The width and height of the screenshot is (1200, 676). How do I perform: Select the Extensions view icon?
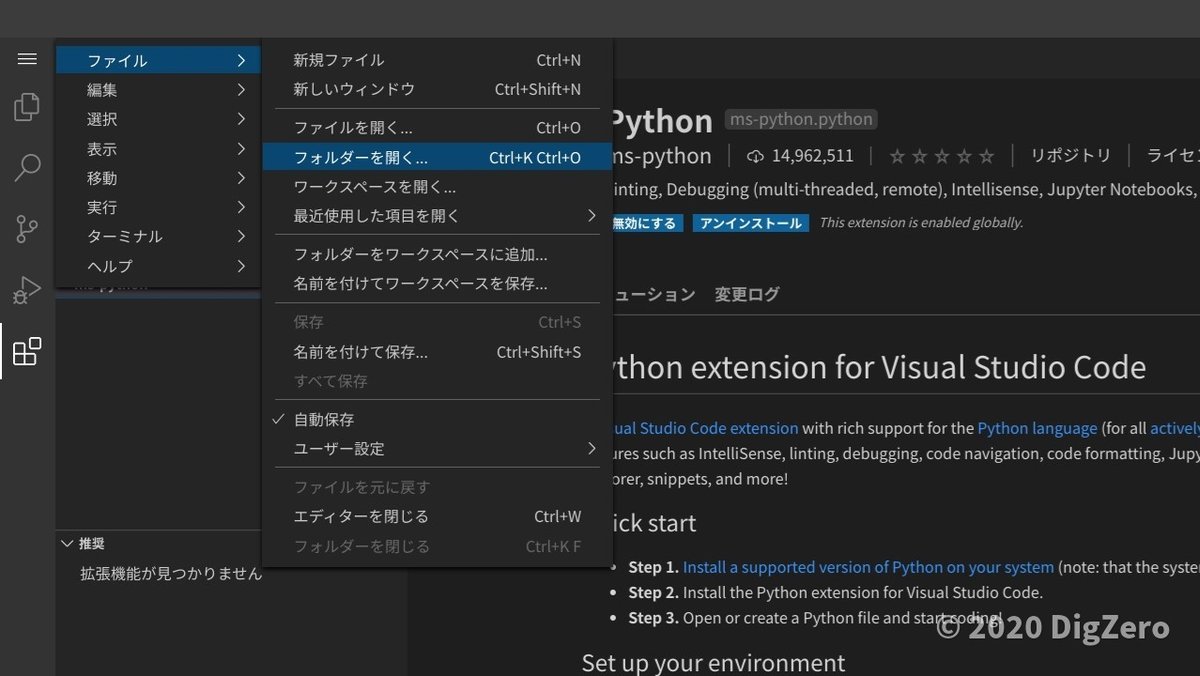27,351
